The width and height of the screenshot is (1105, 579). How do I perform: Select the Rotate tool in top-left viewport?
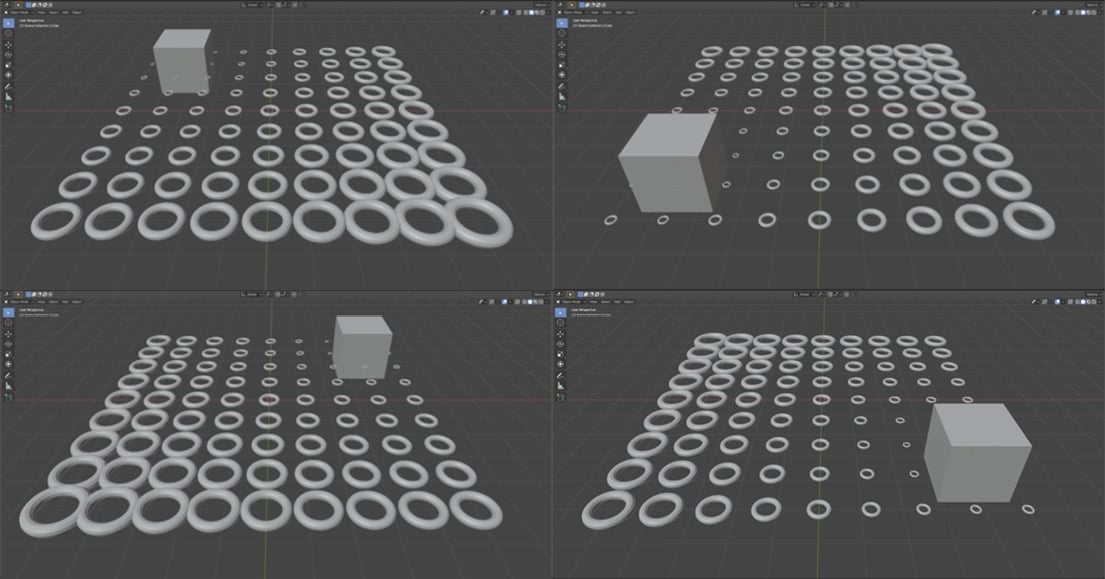click(8, 54)
